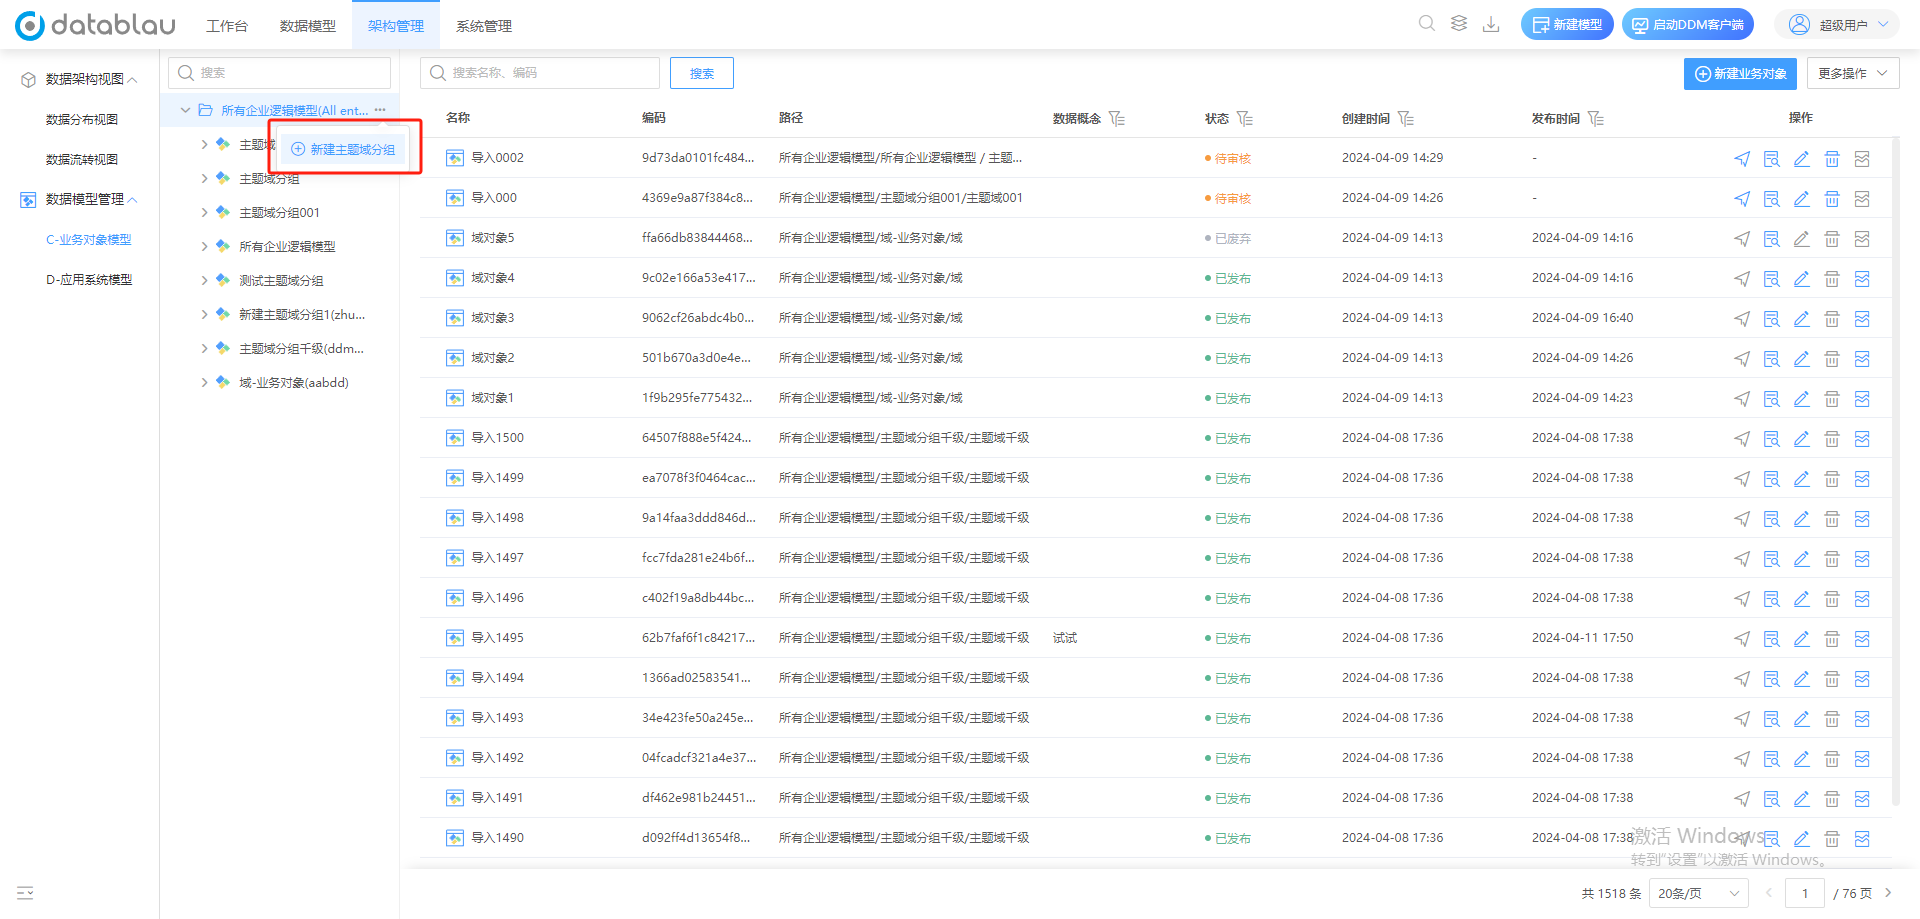Click the table's vertical scrollbar

[1896, 472]
